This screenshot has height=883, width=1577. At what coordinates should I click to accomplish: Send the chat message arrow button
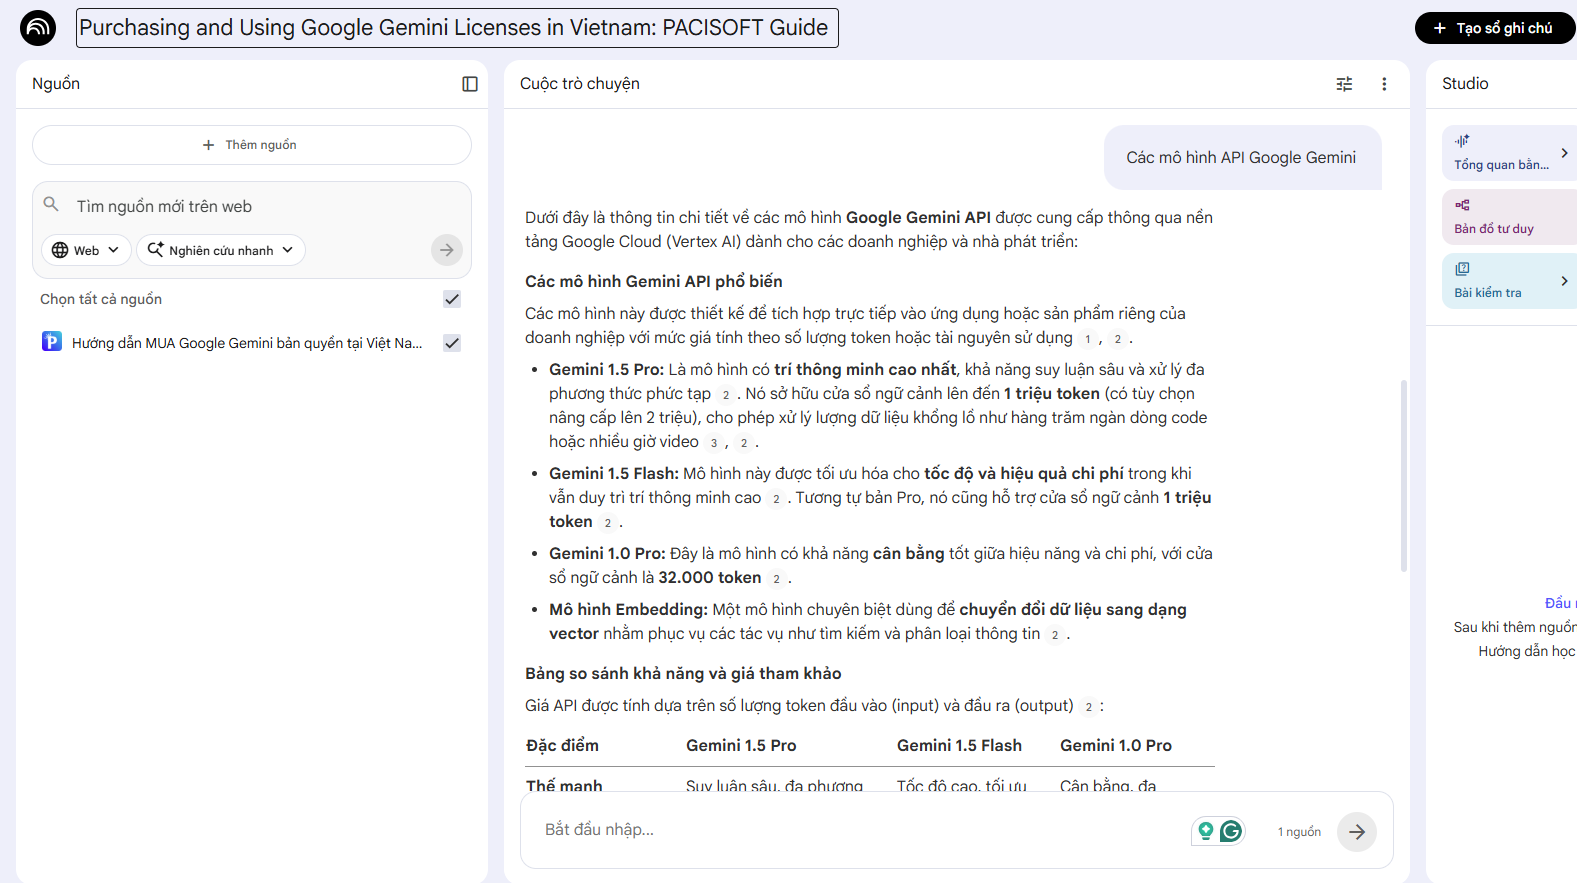(x=1356, y=832)
